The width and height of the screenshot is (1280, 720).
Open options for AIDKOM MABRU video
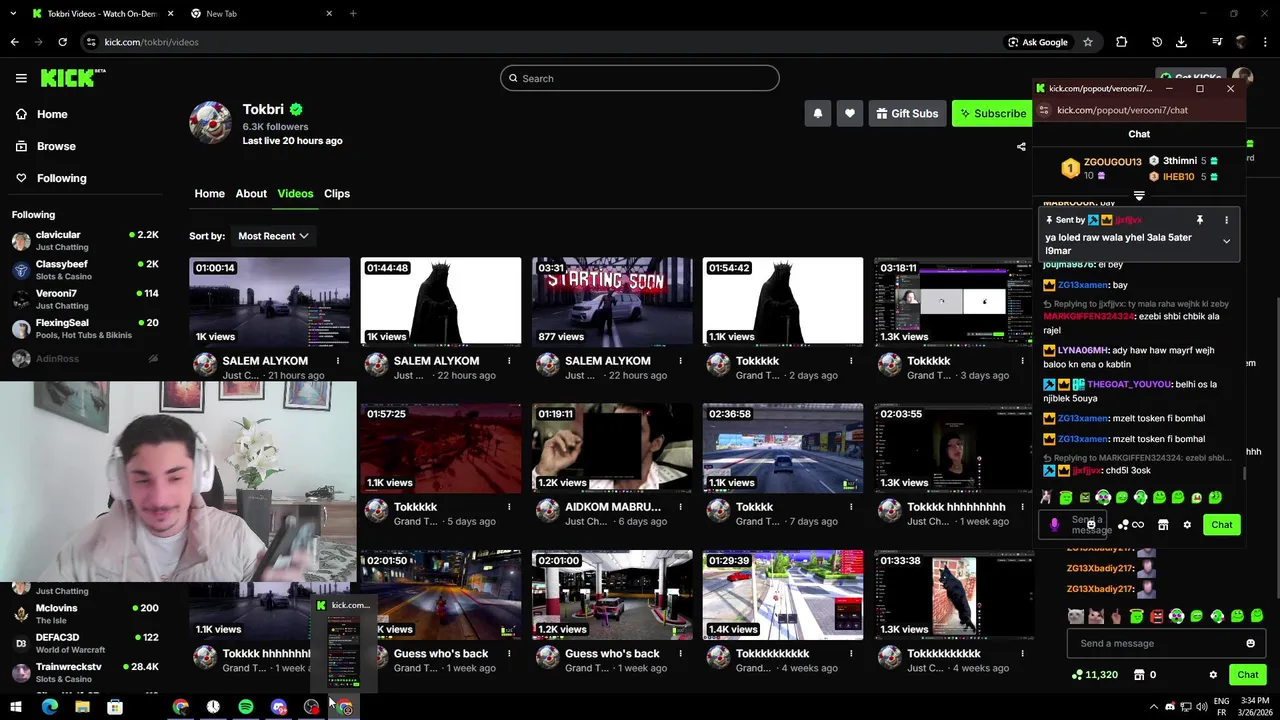[x=680, y=507]
